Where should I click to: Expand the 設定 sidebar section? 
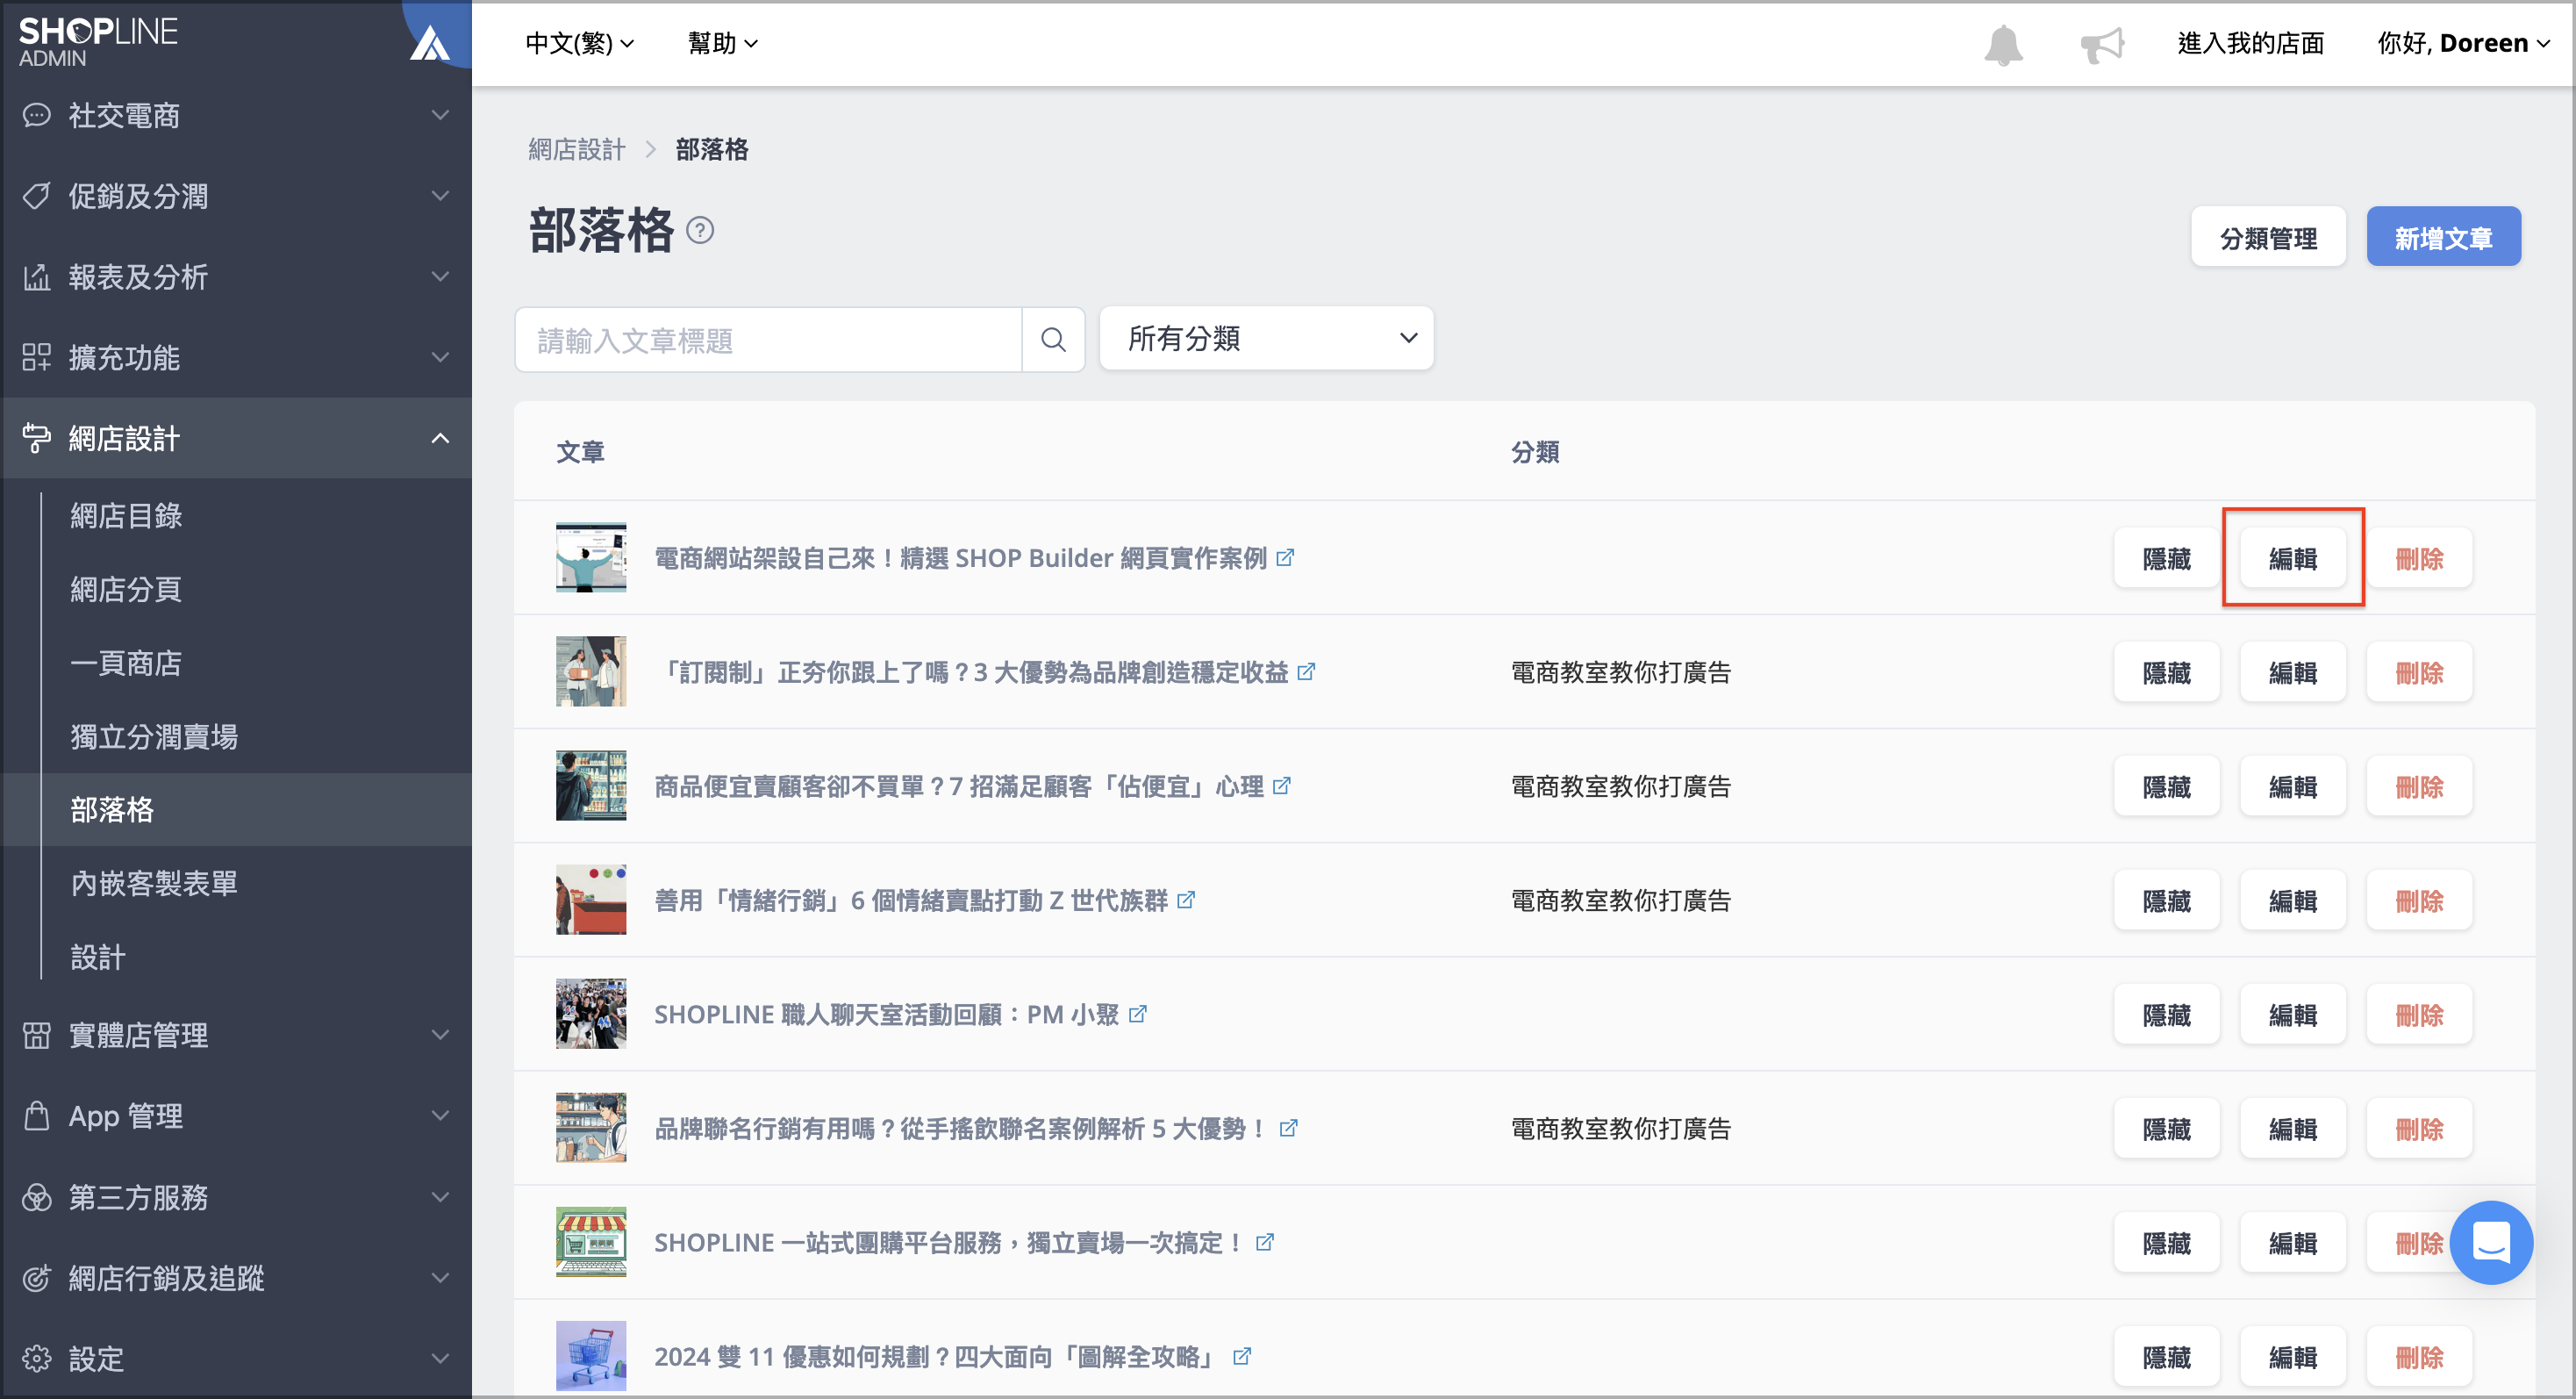(440, 1359)
